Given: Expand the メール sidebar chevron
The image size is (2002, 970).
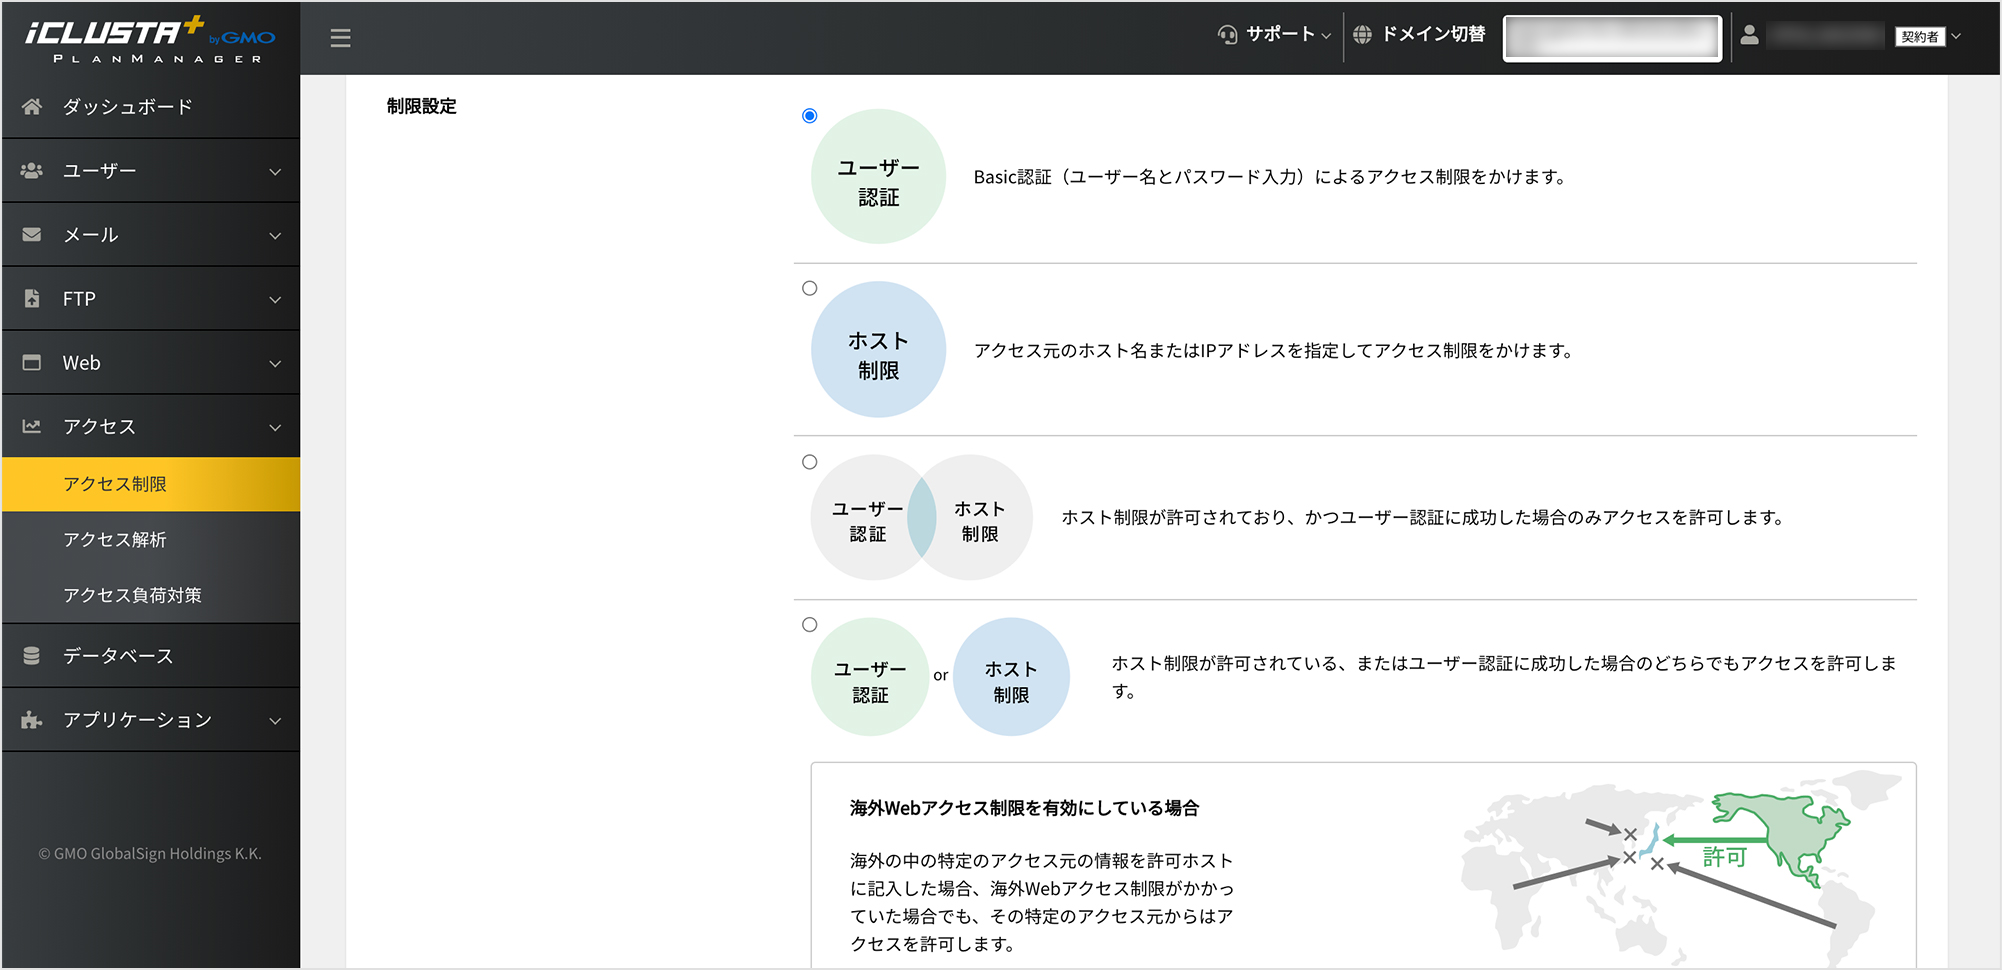Looking at the screenshot, I should (x=275, y=236).
